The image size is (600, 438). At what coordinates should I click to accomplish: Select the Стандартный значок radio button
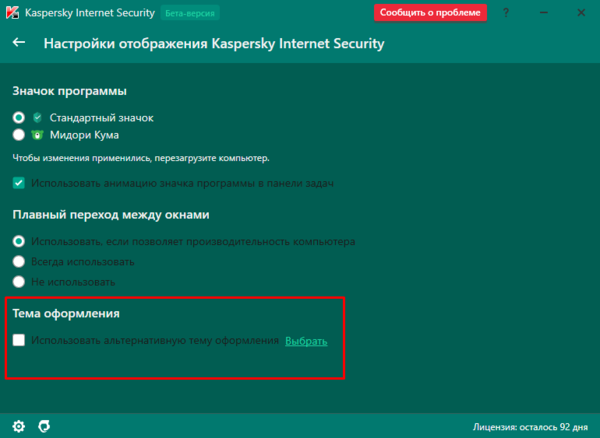pyautogui.click(x=19, y=117)
